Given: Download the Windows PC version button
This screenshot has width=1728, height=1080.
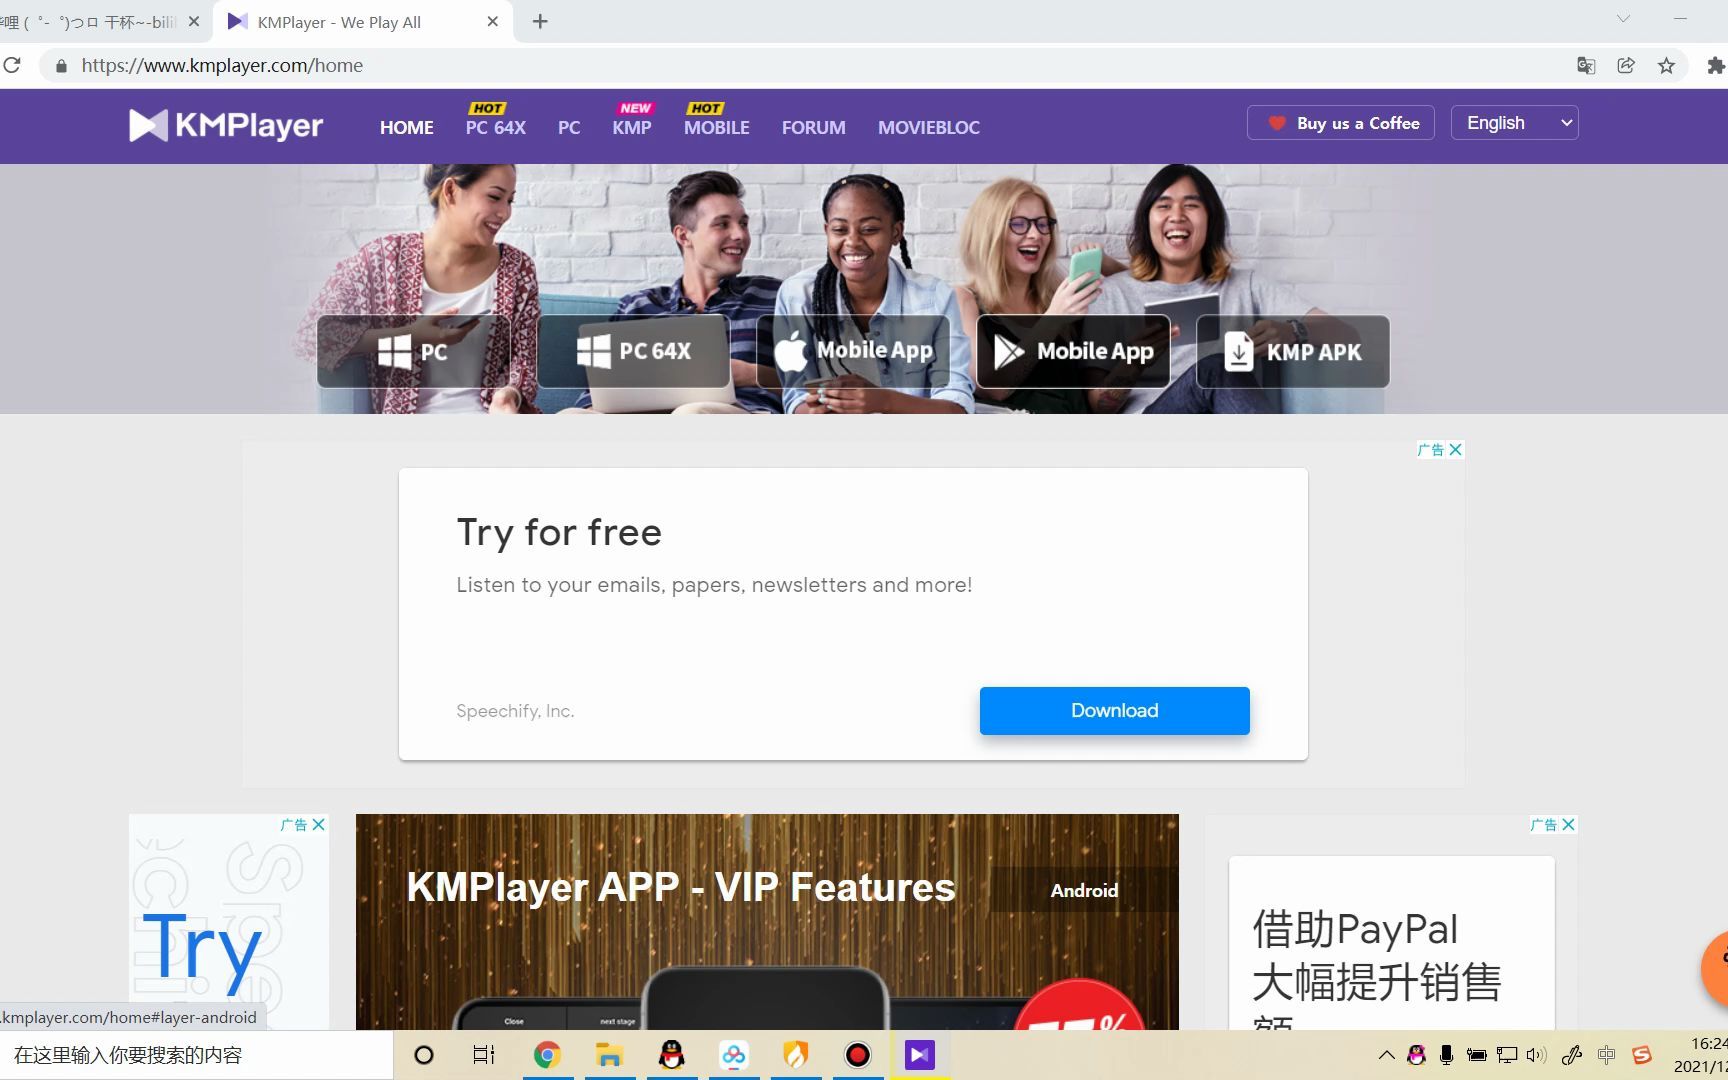Looking at the screenshot, I should 413,351.
